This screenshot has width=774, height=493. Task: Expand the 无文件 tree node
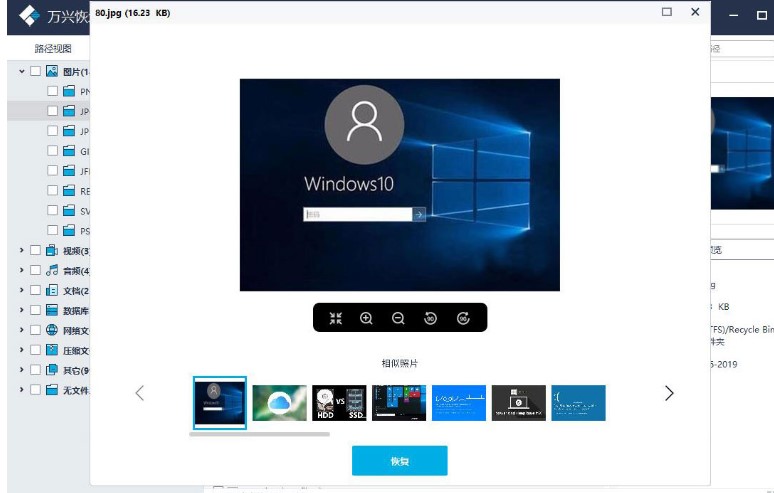click(x=22, y=389)
